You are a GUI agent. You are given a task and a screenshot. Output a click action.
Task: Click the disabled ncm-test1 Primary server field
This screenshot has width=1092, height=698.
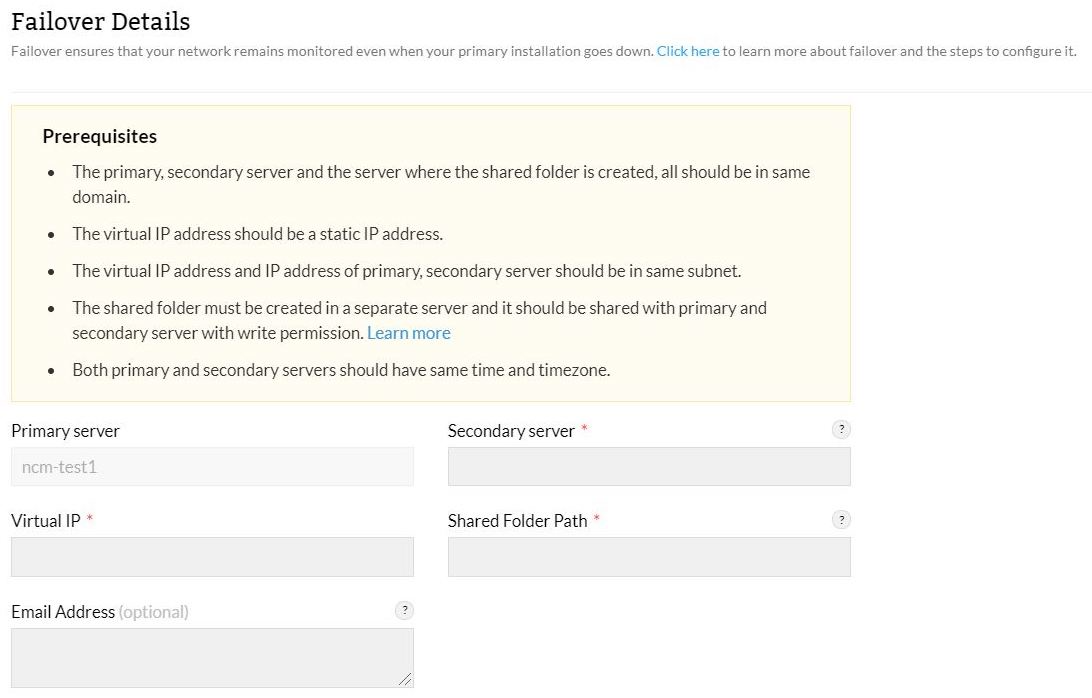(x=212, y=466)
